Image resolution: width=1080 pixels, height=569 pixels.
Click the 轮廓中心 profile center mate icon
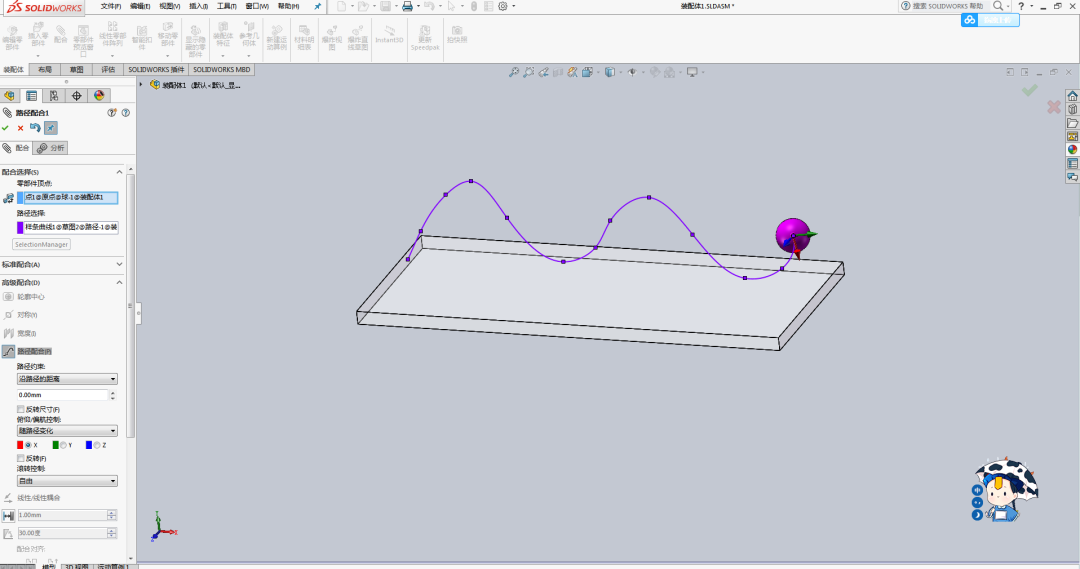8,297
